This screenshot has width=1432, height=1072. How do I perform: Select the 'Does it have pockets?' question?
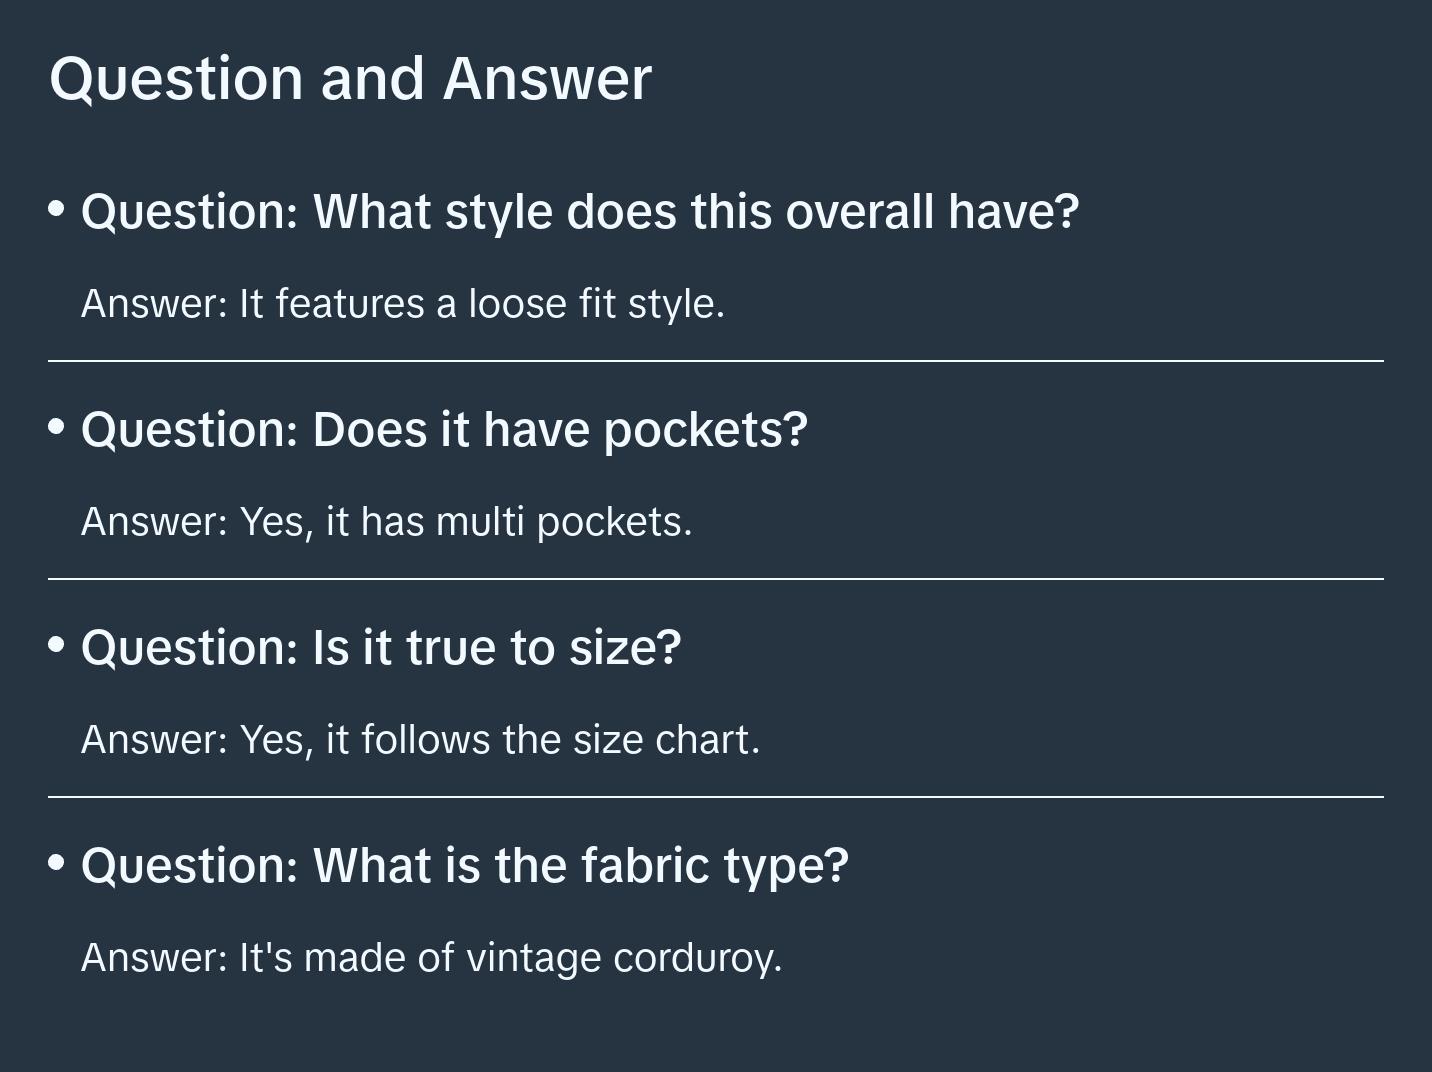point(444,429)
